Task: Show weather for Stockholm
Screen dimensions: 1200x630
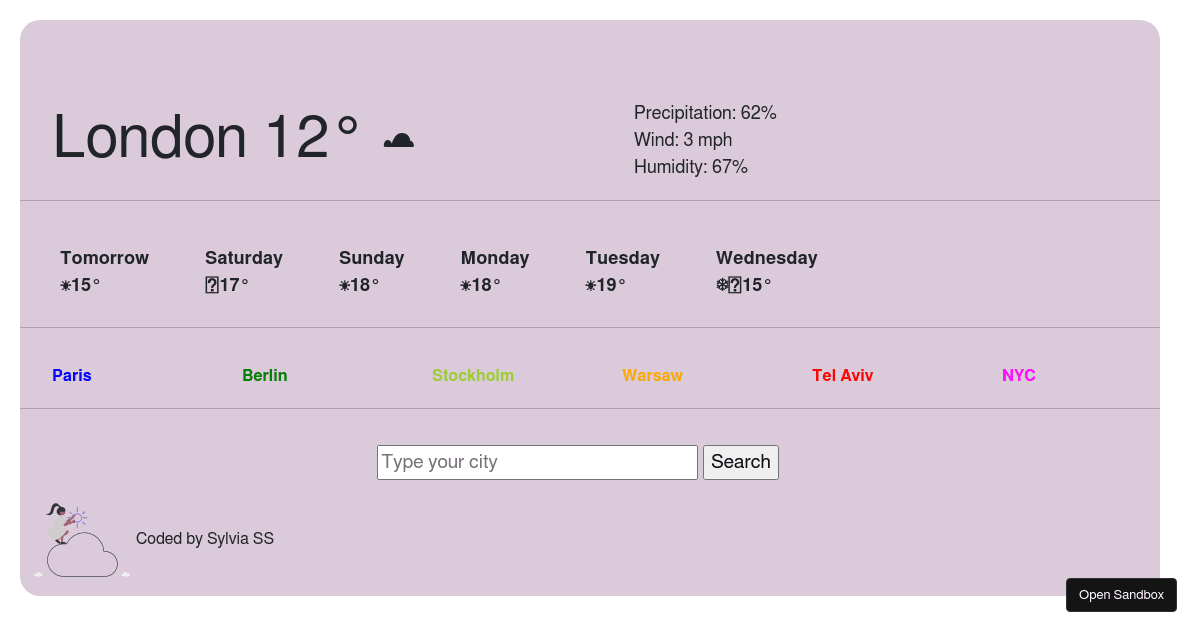Action: 473,376
